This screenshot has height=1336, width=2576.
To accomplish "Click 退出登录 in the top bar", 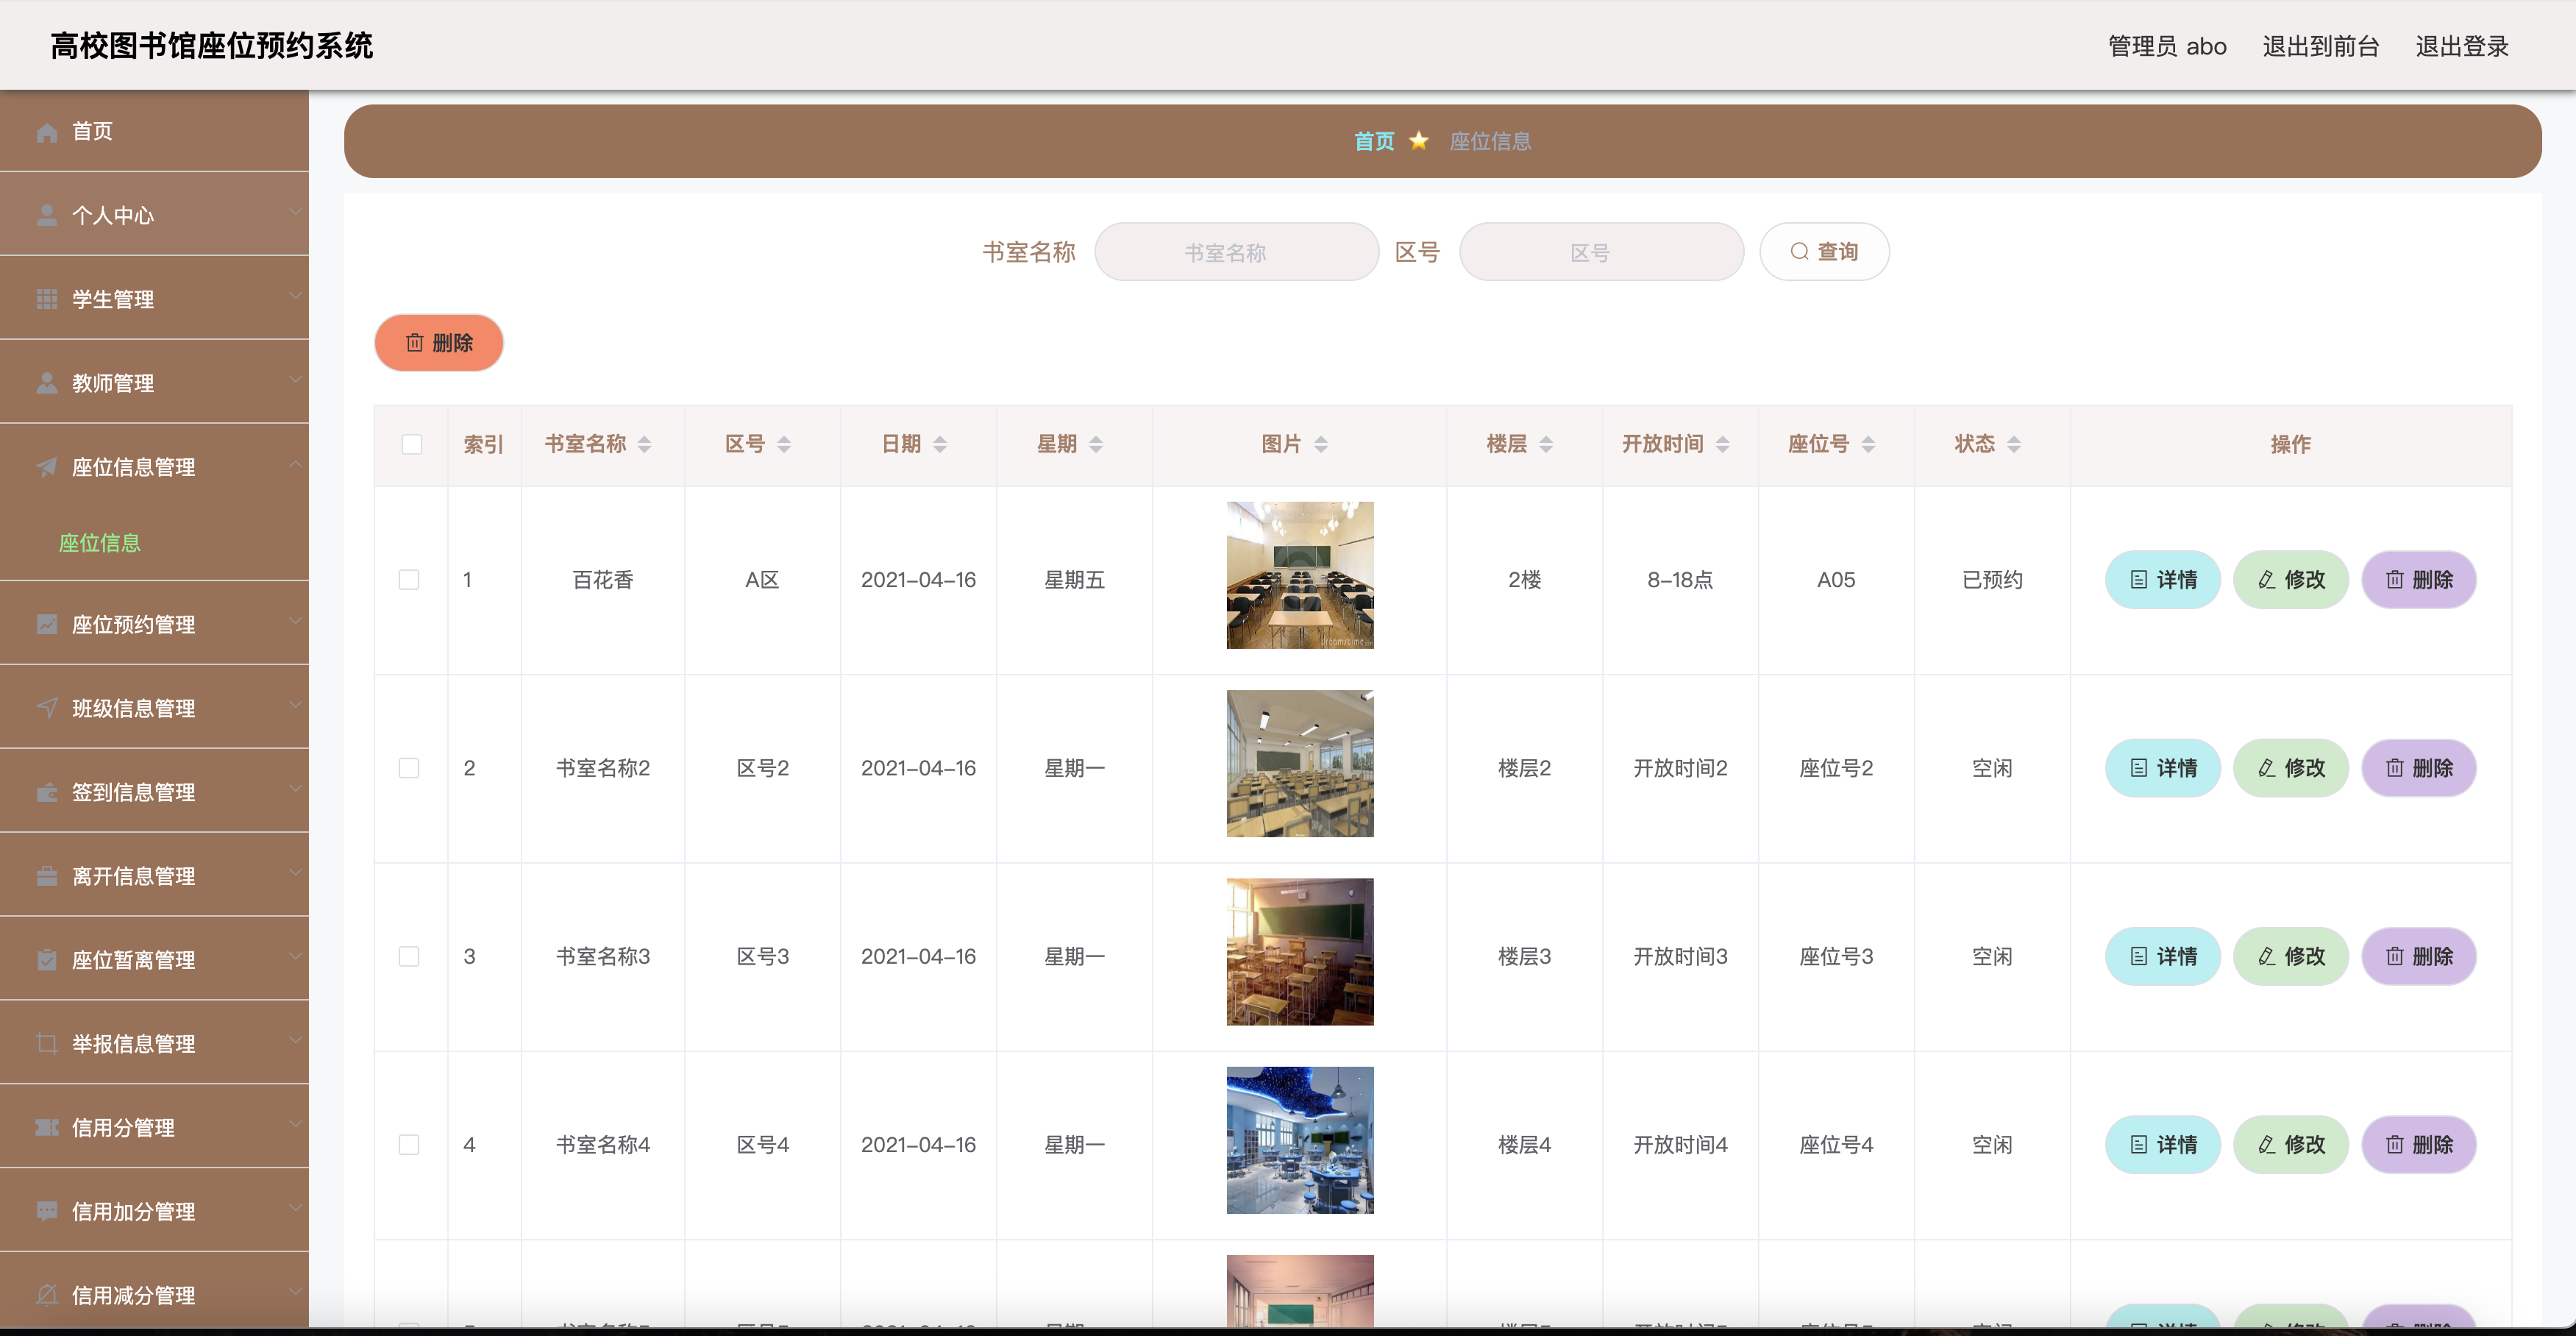I will (2462, 47).
